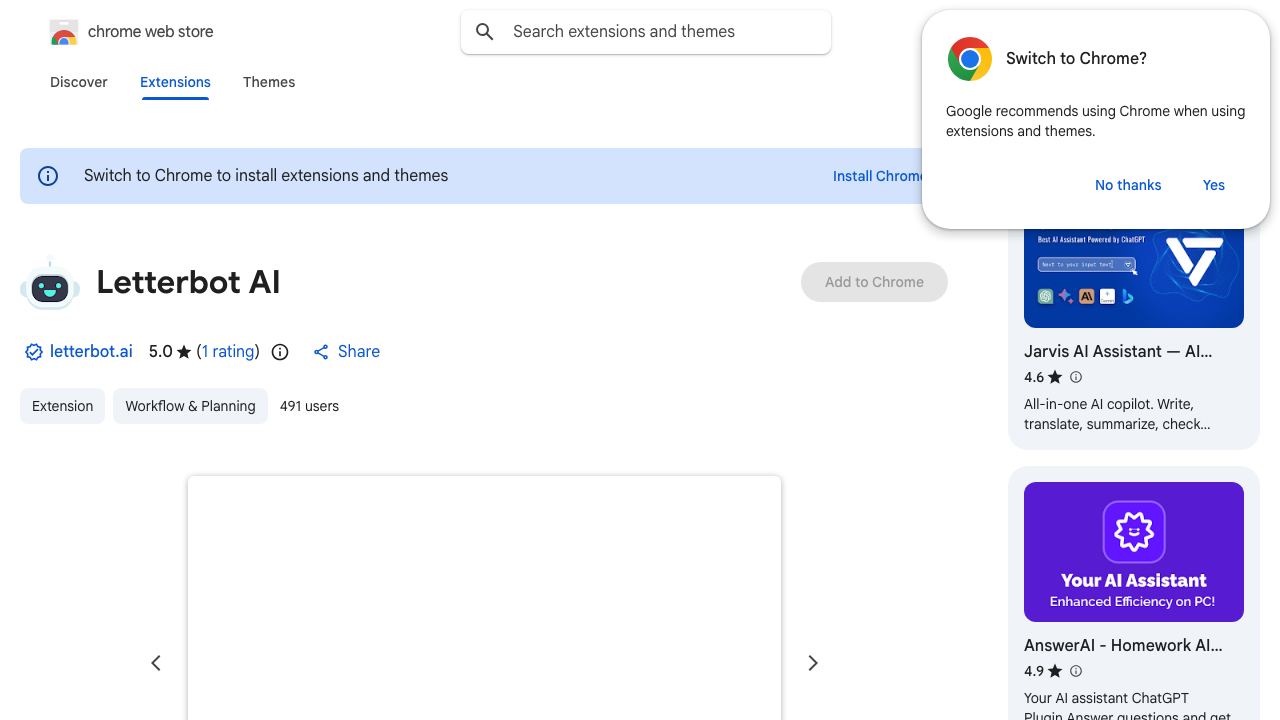Click the Share text link

pos(359,351)
